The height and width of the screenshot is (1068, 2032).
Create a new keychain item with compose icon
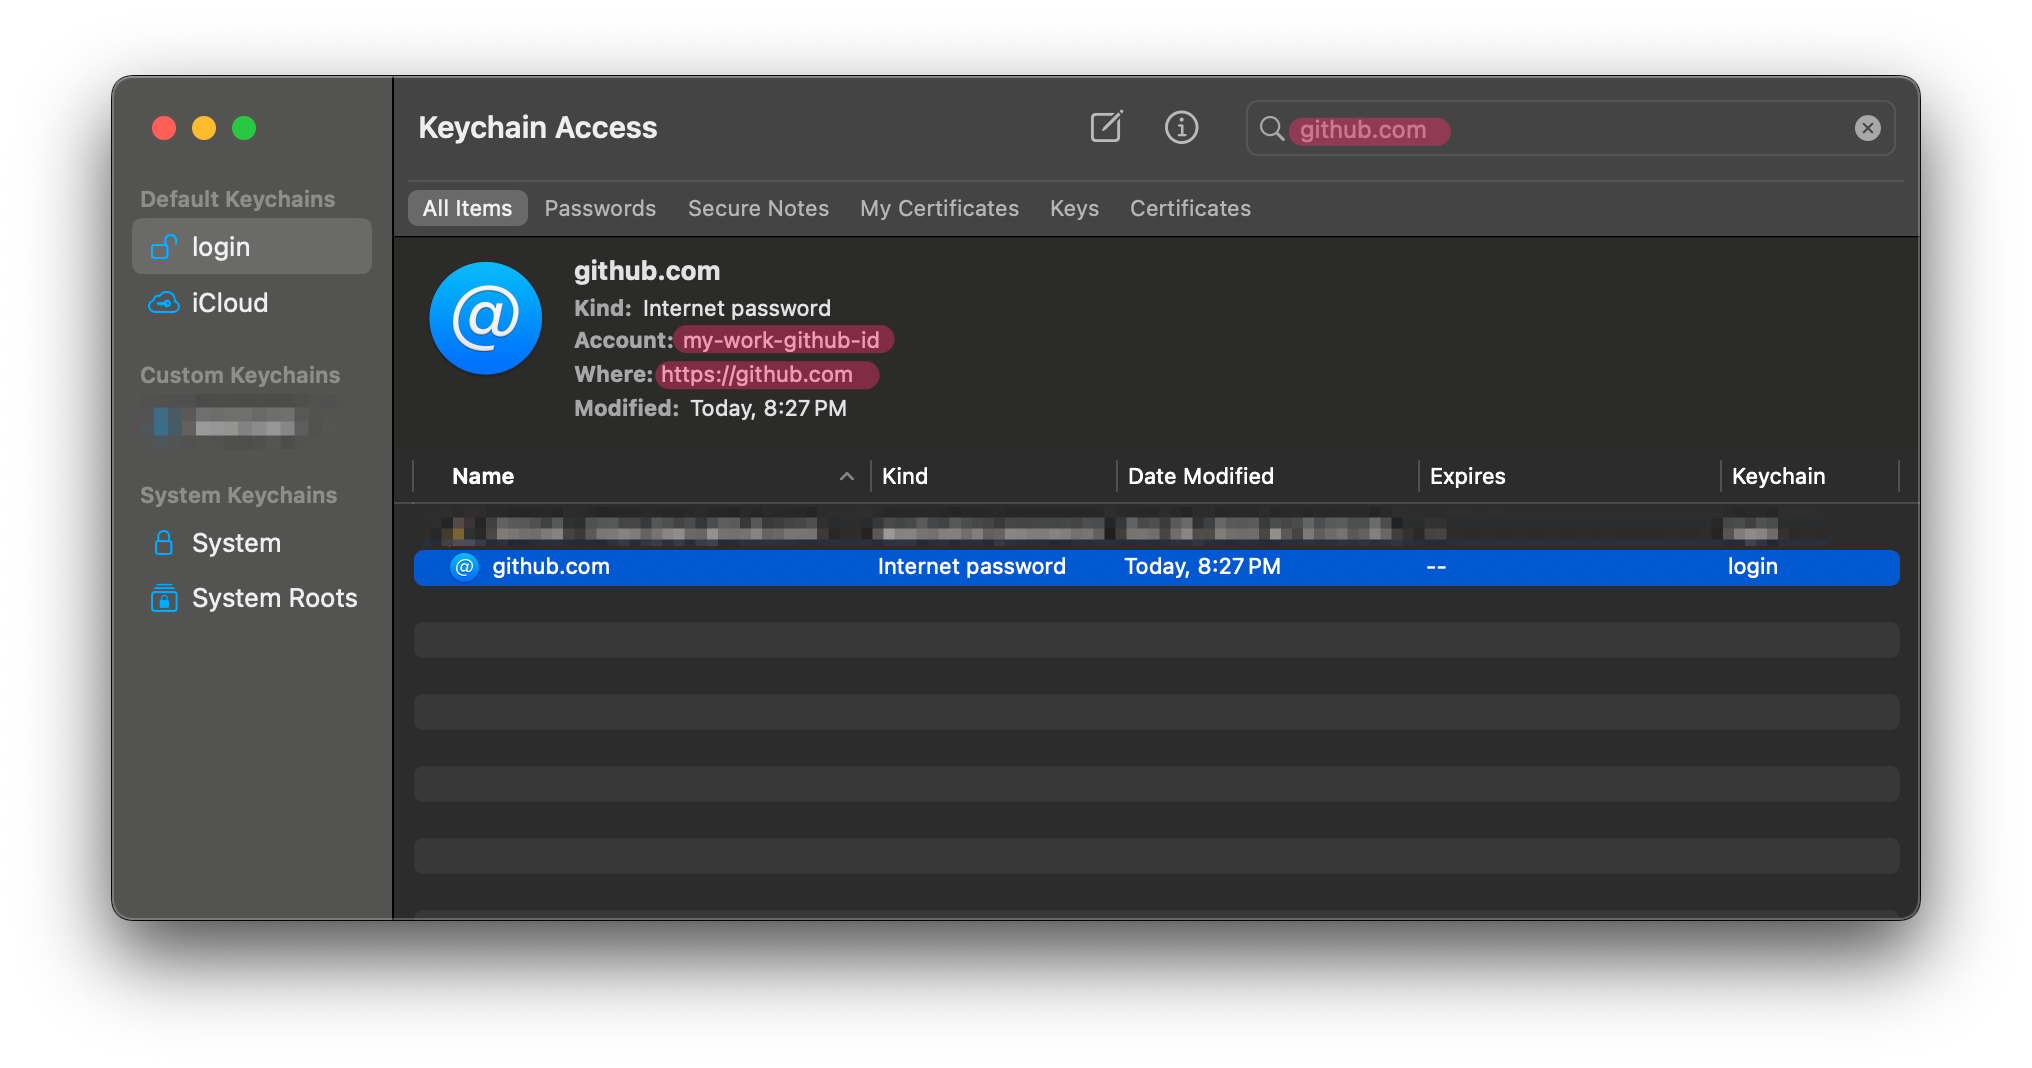tap(1106, 127)
